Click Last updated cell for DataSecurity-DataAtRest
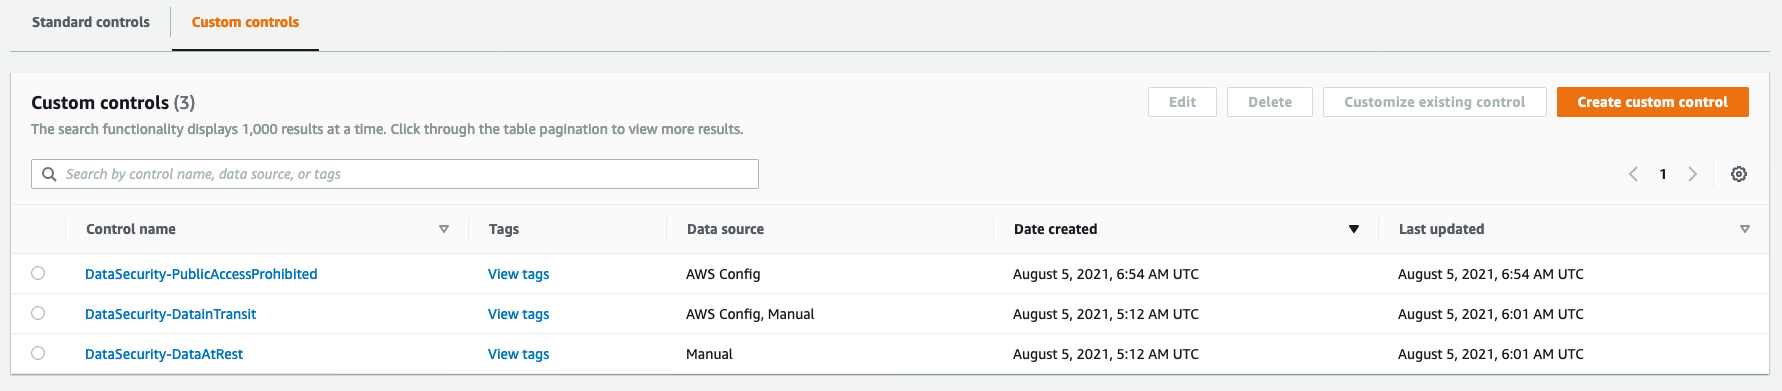 tap(1491, 354)
